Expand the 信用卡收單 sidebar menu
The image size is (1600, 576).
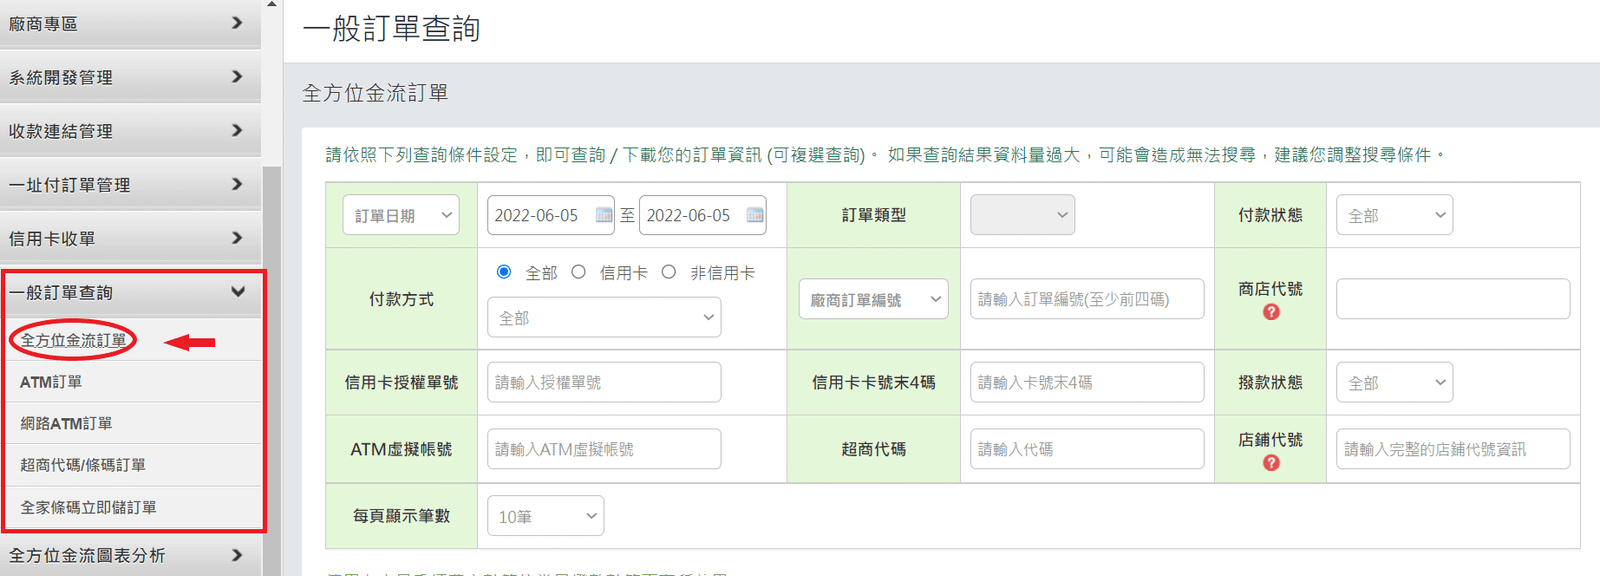pyautogui.click(x=130, y=238)
